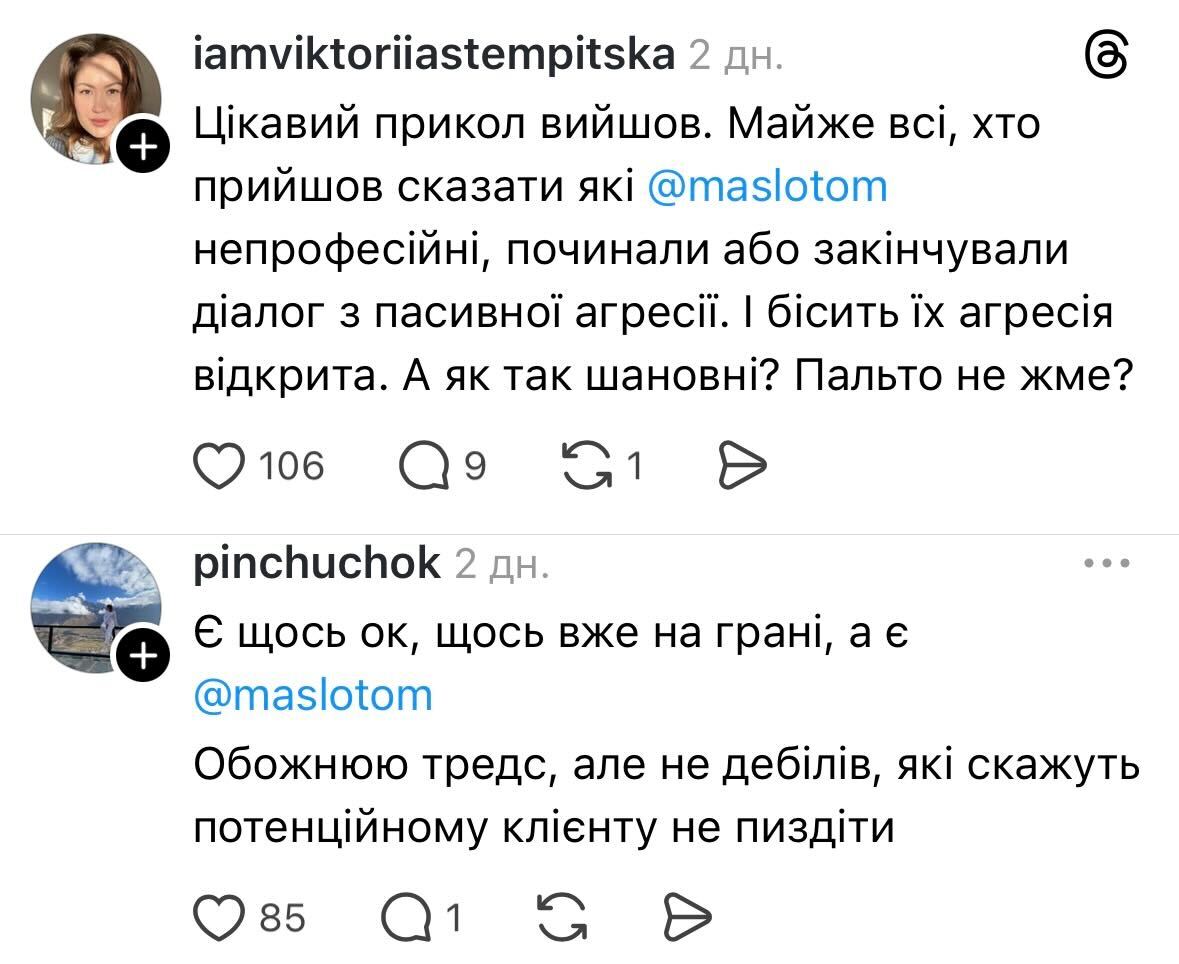Screen dimensions: 1179x964
Task: Send the pinchuchok reply with share icon
Action: pos(687,916)
